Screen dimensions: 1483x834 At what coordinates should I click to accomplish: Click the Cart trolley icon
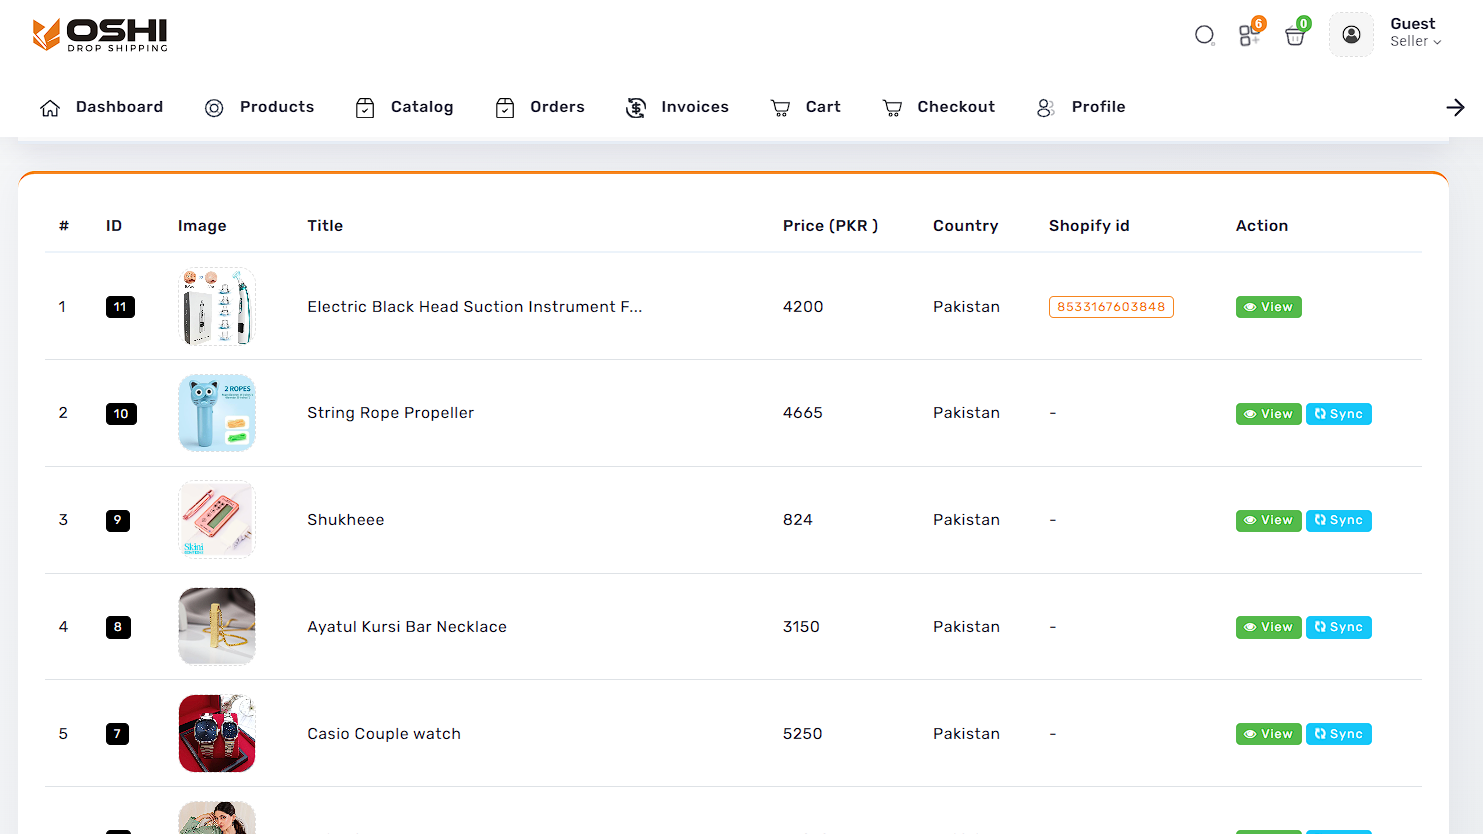click(x=780, y=108)
